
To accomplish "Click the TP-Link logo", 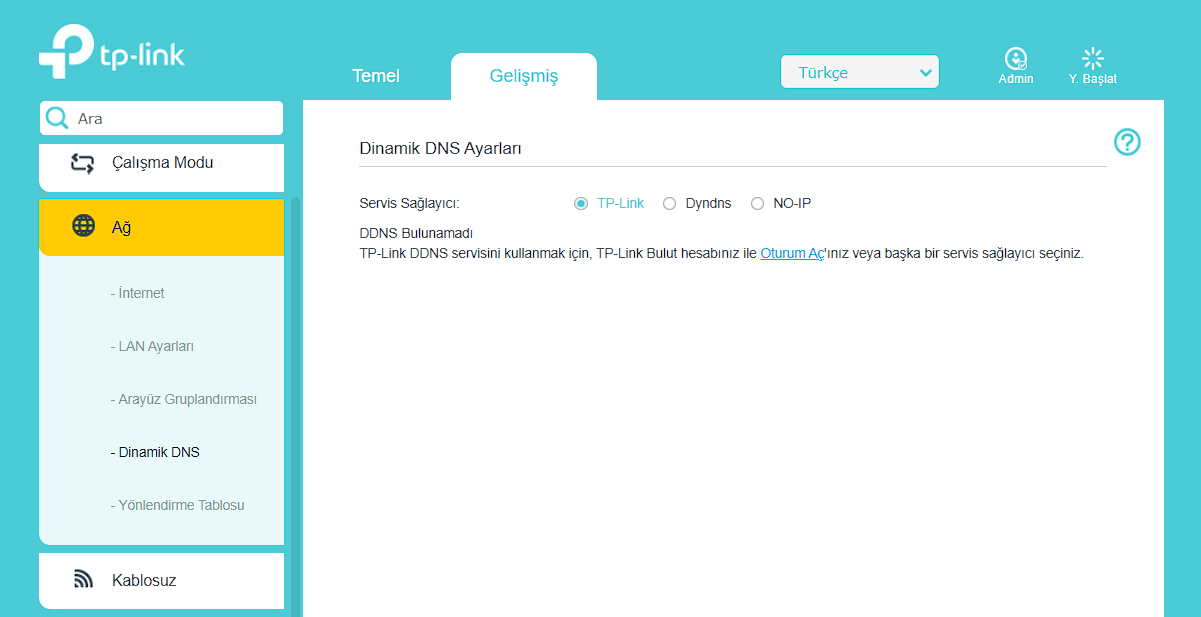I will (112, 52).
